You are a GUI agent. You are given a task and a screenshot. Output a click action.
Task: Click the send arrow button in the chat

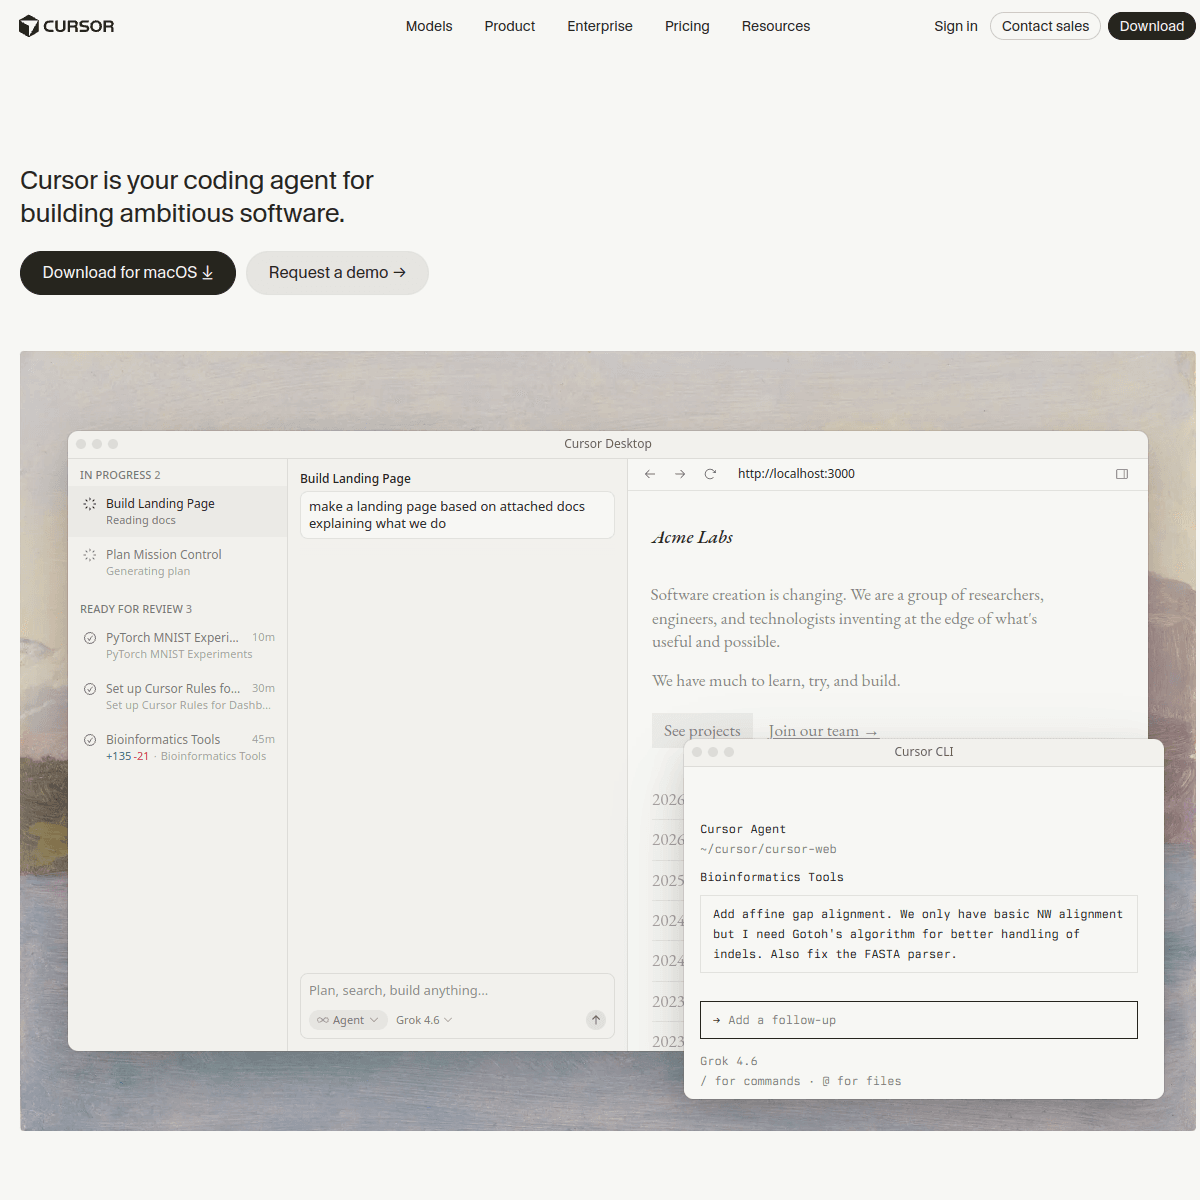(x=596, y=1020)
